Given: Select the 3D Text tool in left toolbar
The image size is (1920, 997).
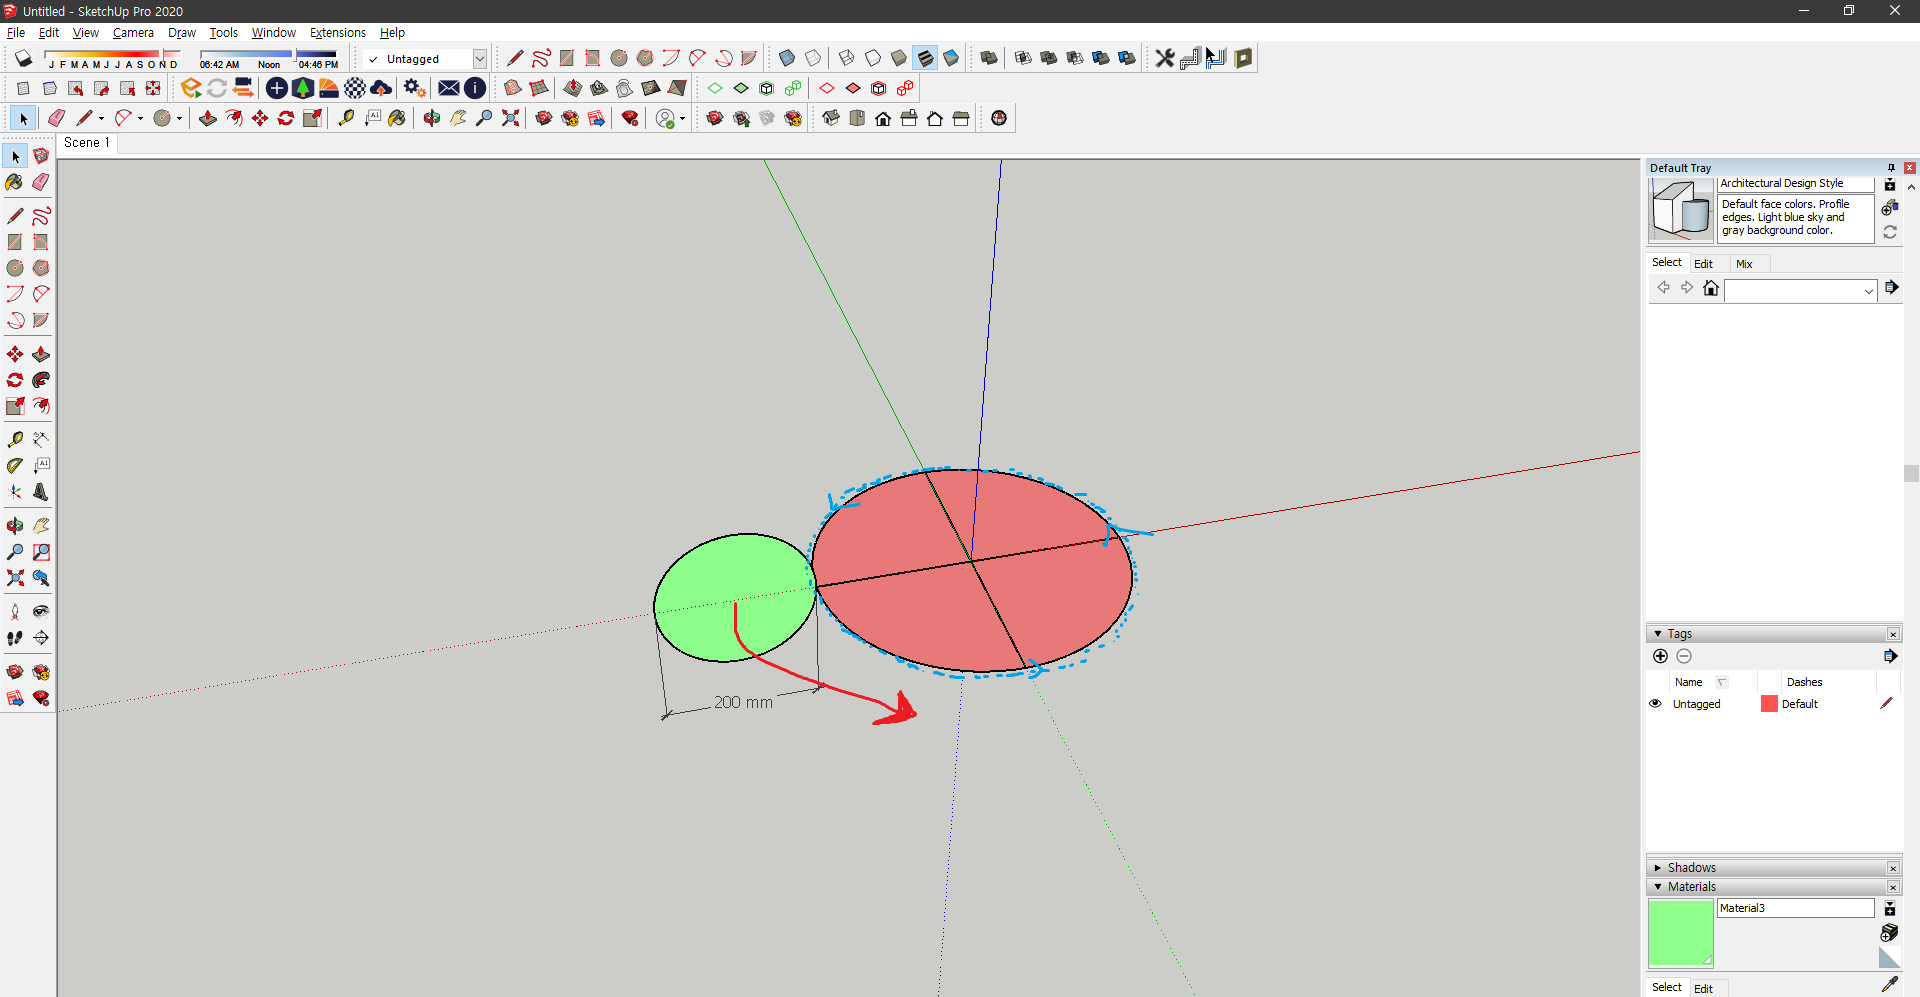Looking at the screenshot, I should tap(41, 492).
